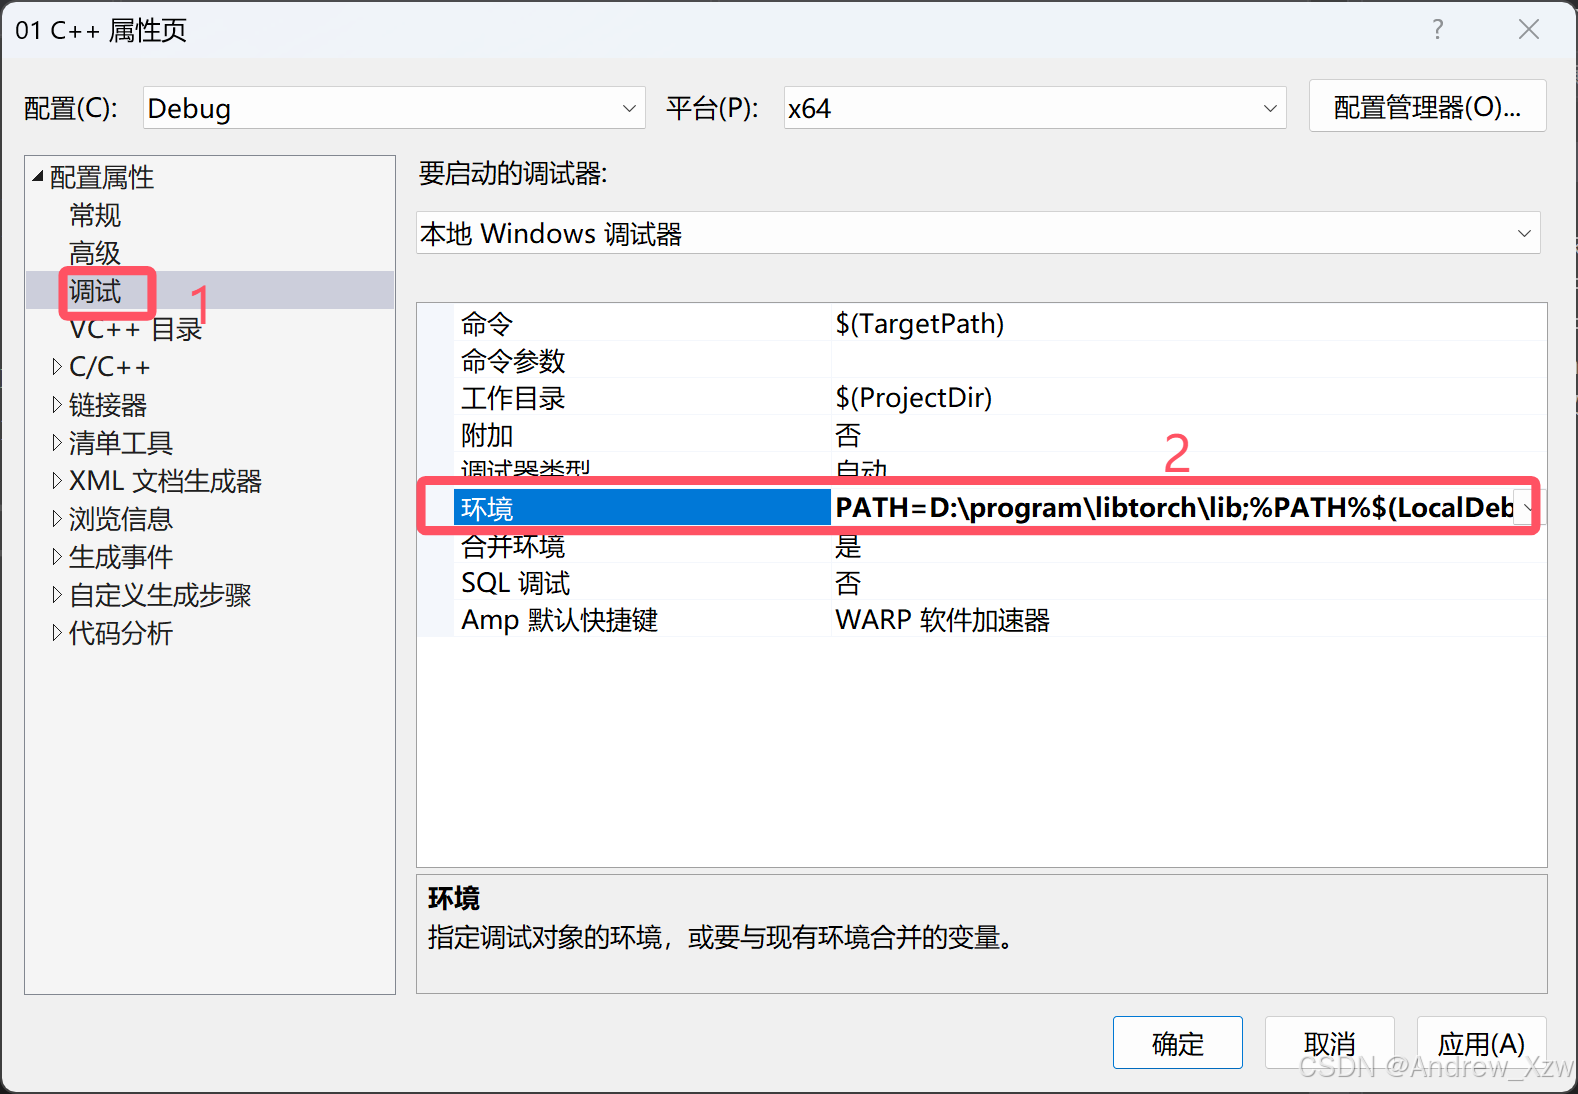Expand the C/C++ tree node
Image resolution: width=1578 pixels, height=1094 pixels.
click(x=56, y=367)
